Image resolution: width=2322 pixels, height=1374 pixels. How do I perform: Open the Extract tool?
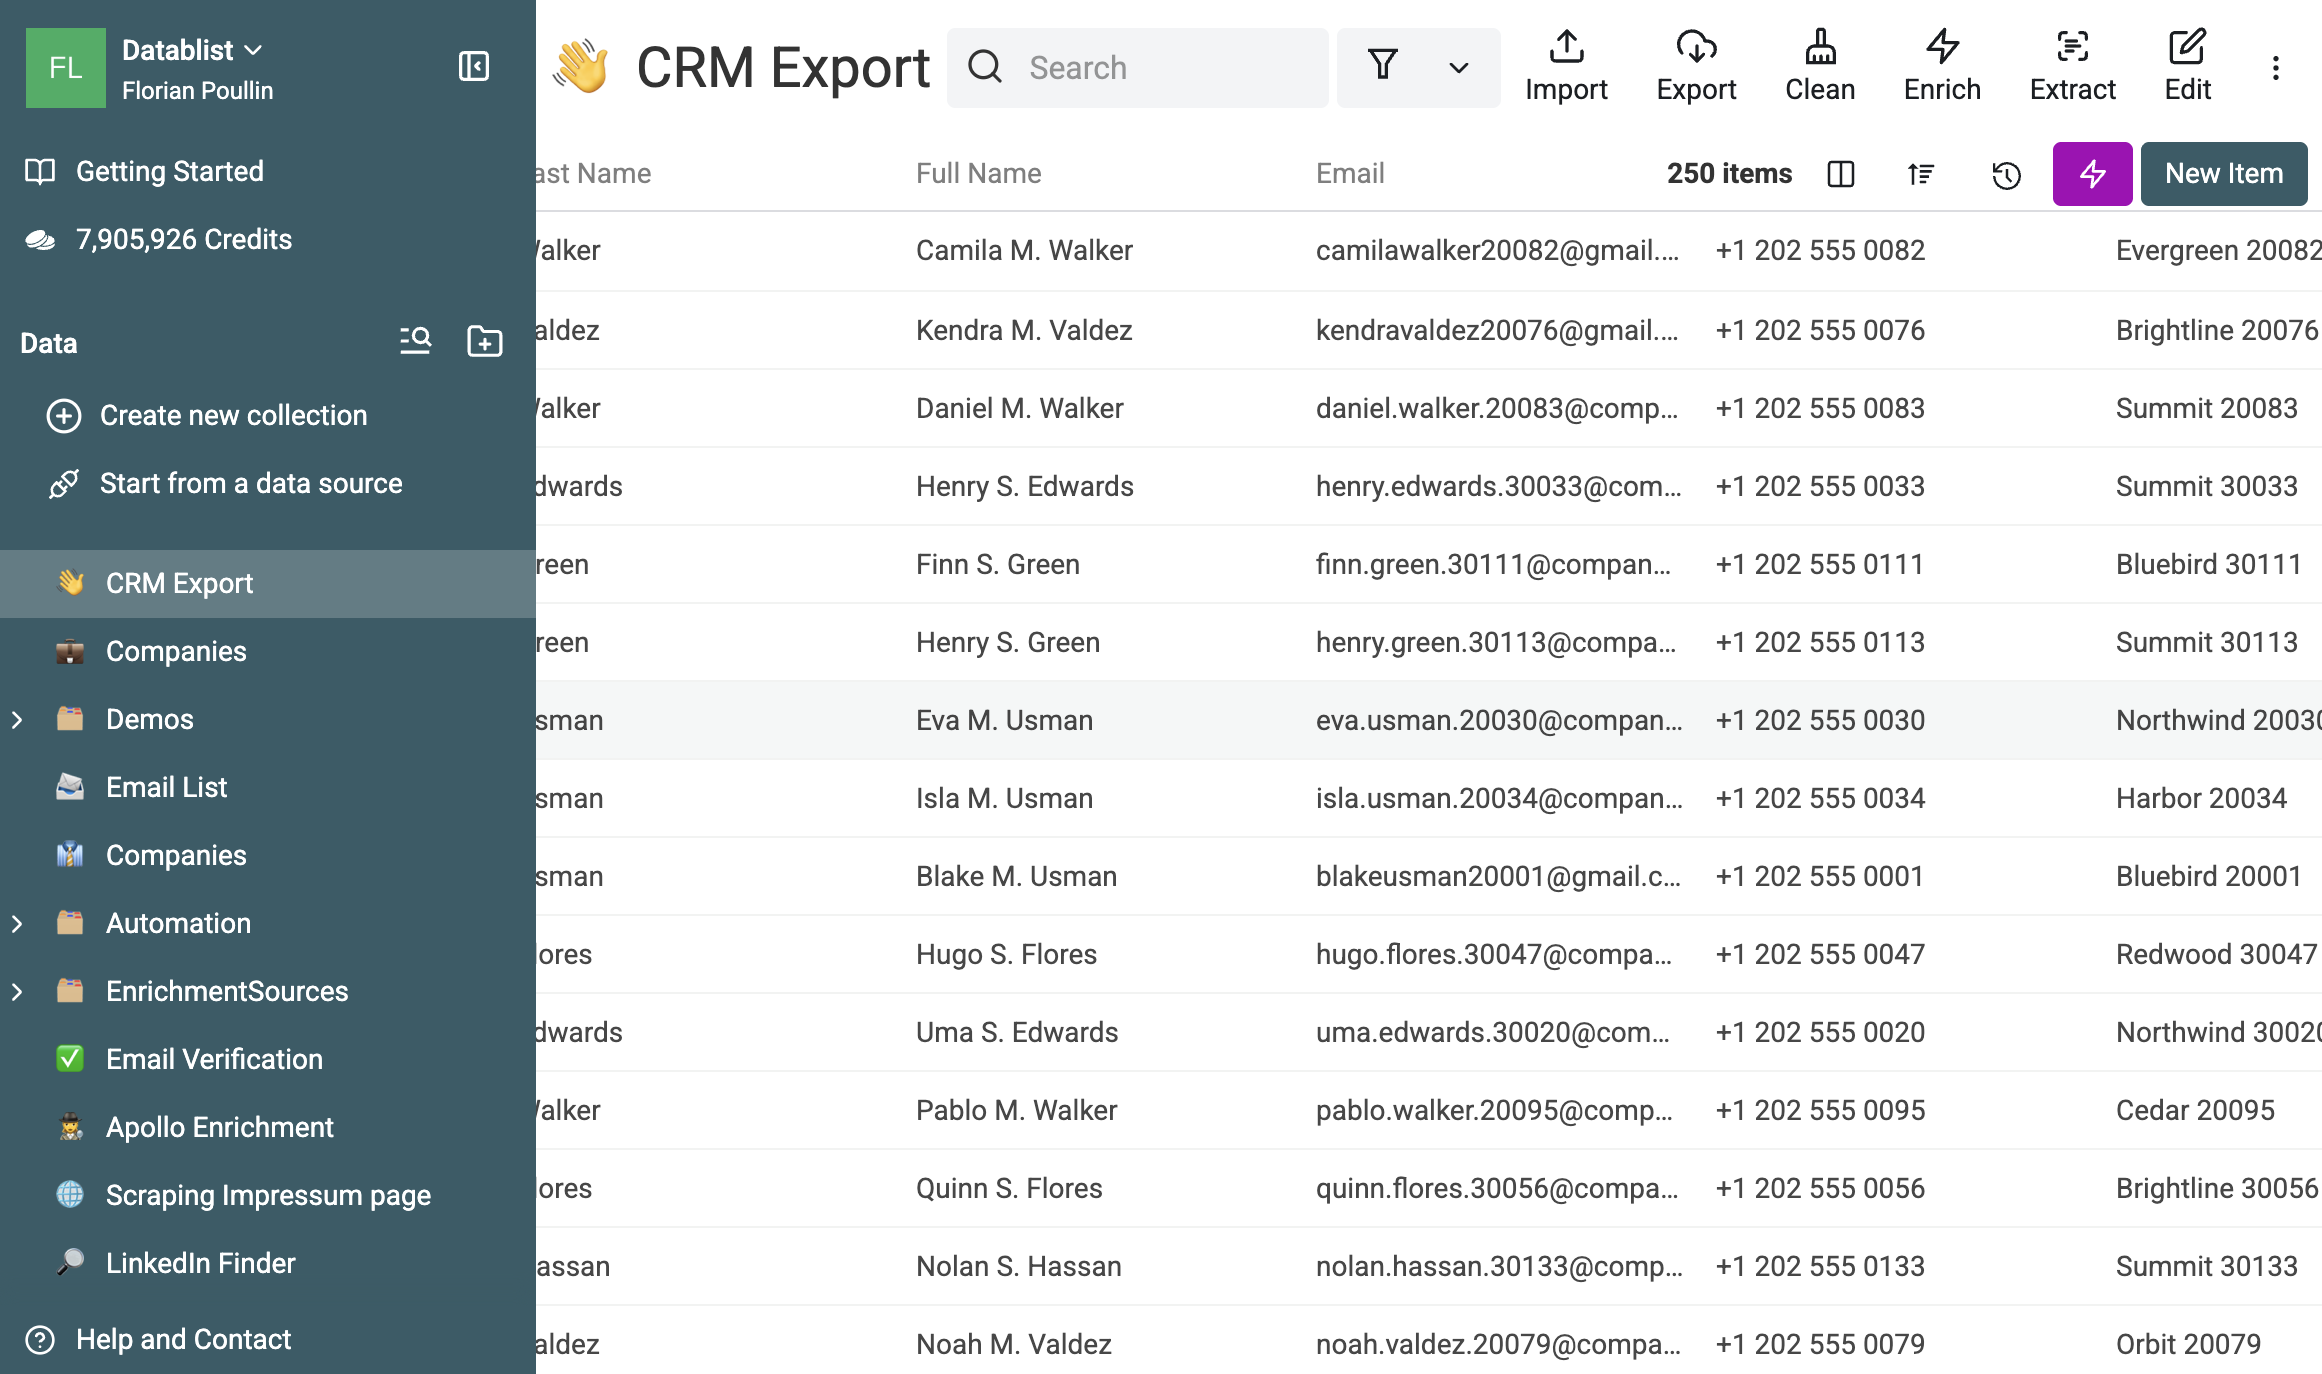(x=2073, y=67)
